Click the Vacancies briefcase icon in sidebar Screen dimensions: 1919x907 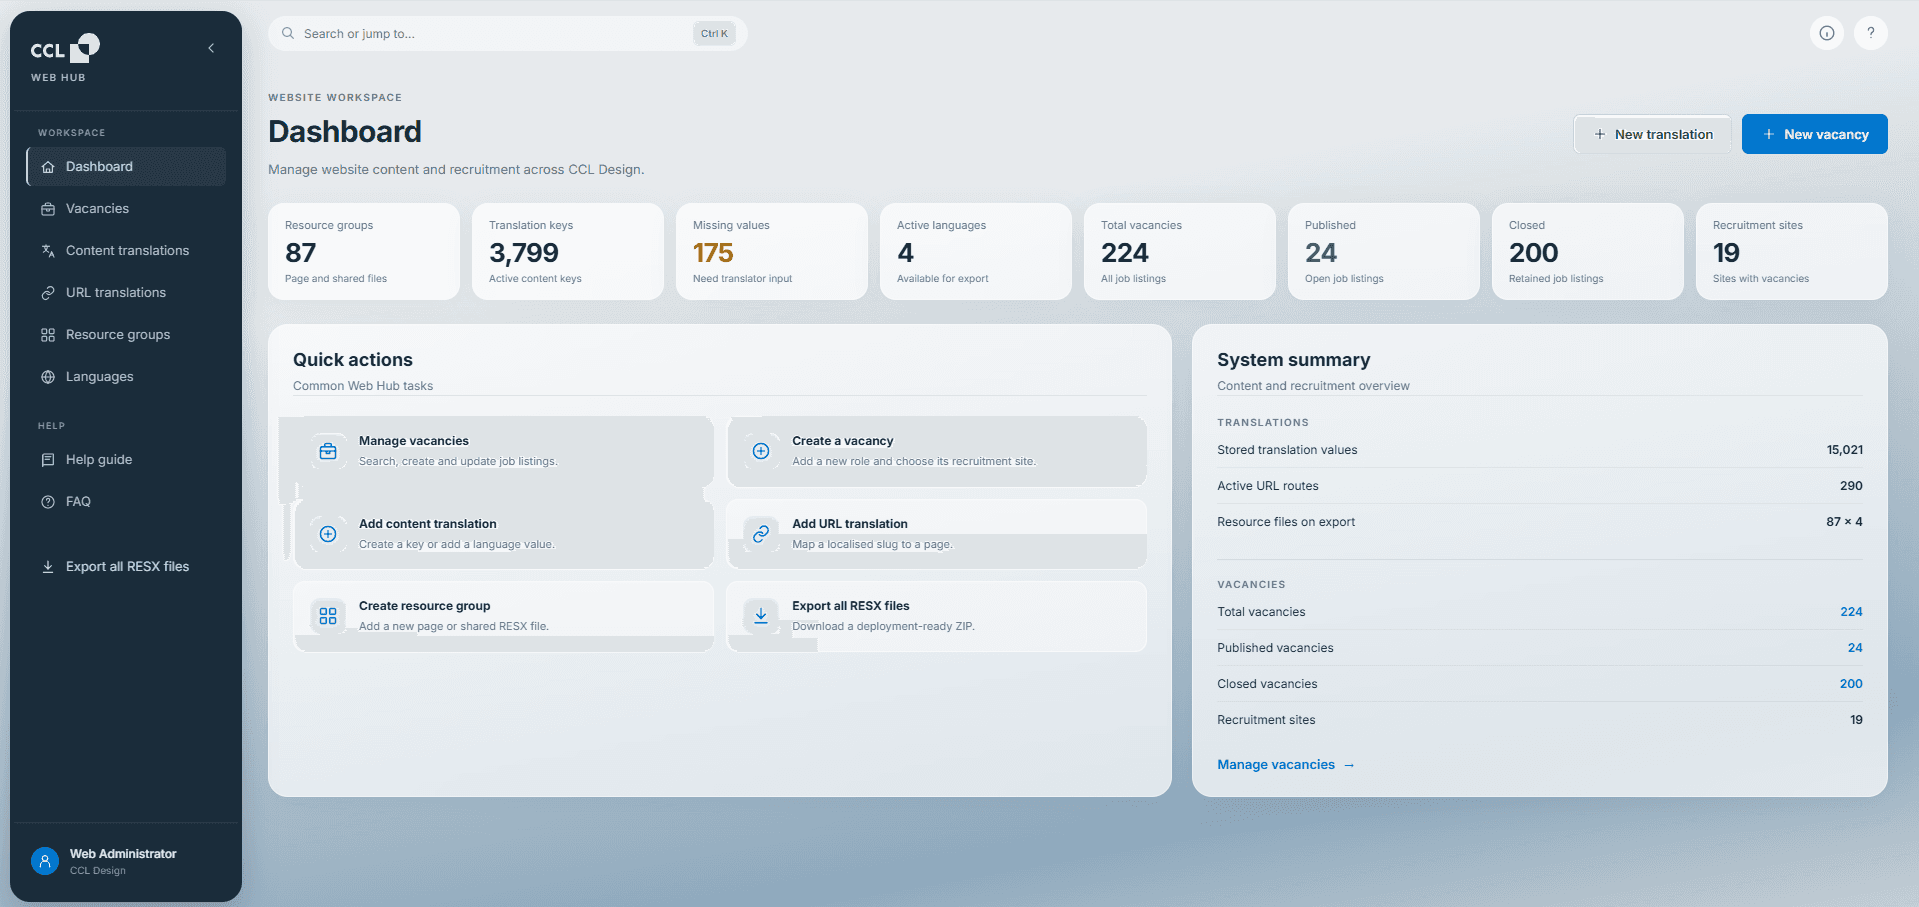tap(48, 209)
